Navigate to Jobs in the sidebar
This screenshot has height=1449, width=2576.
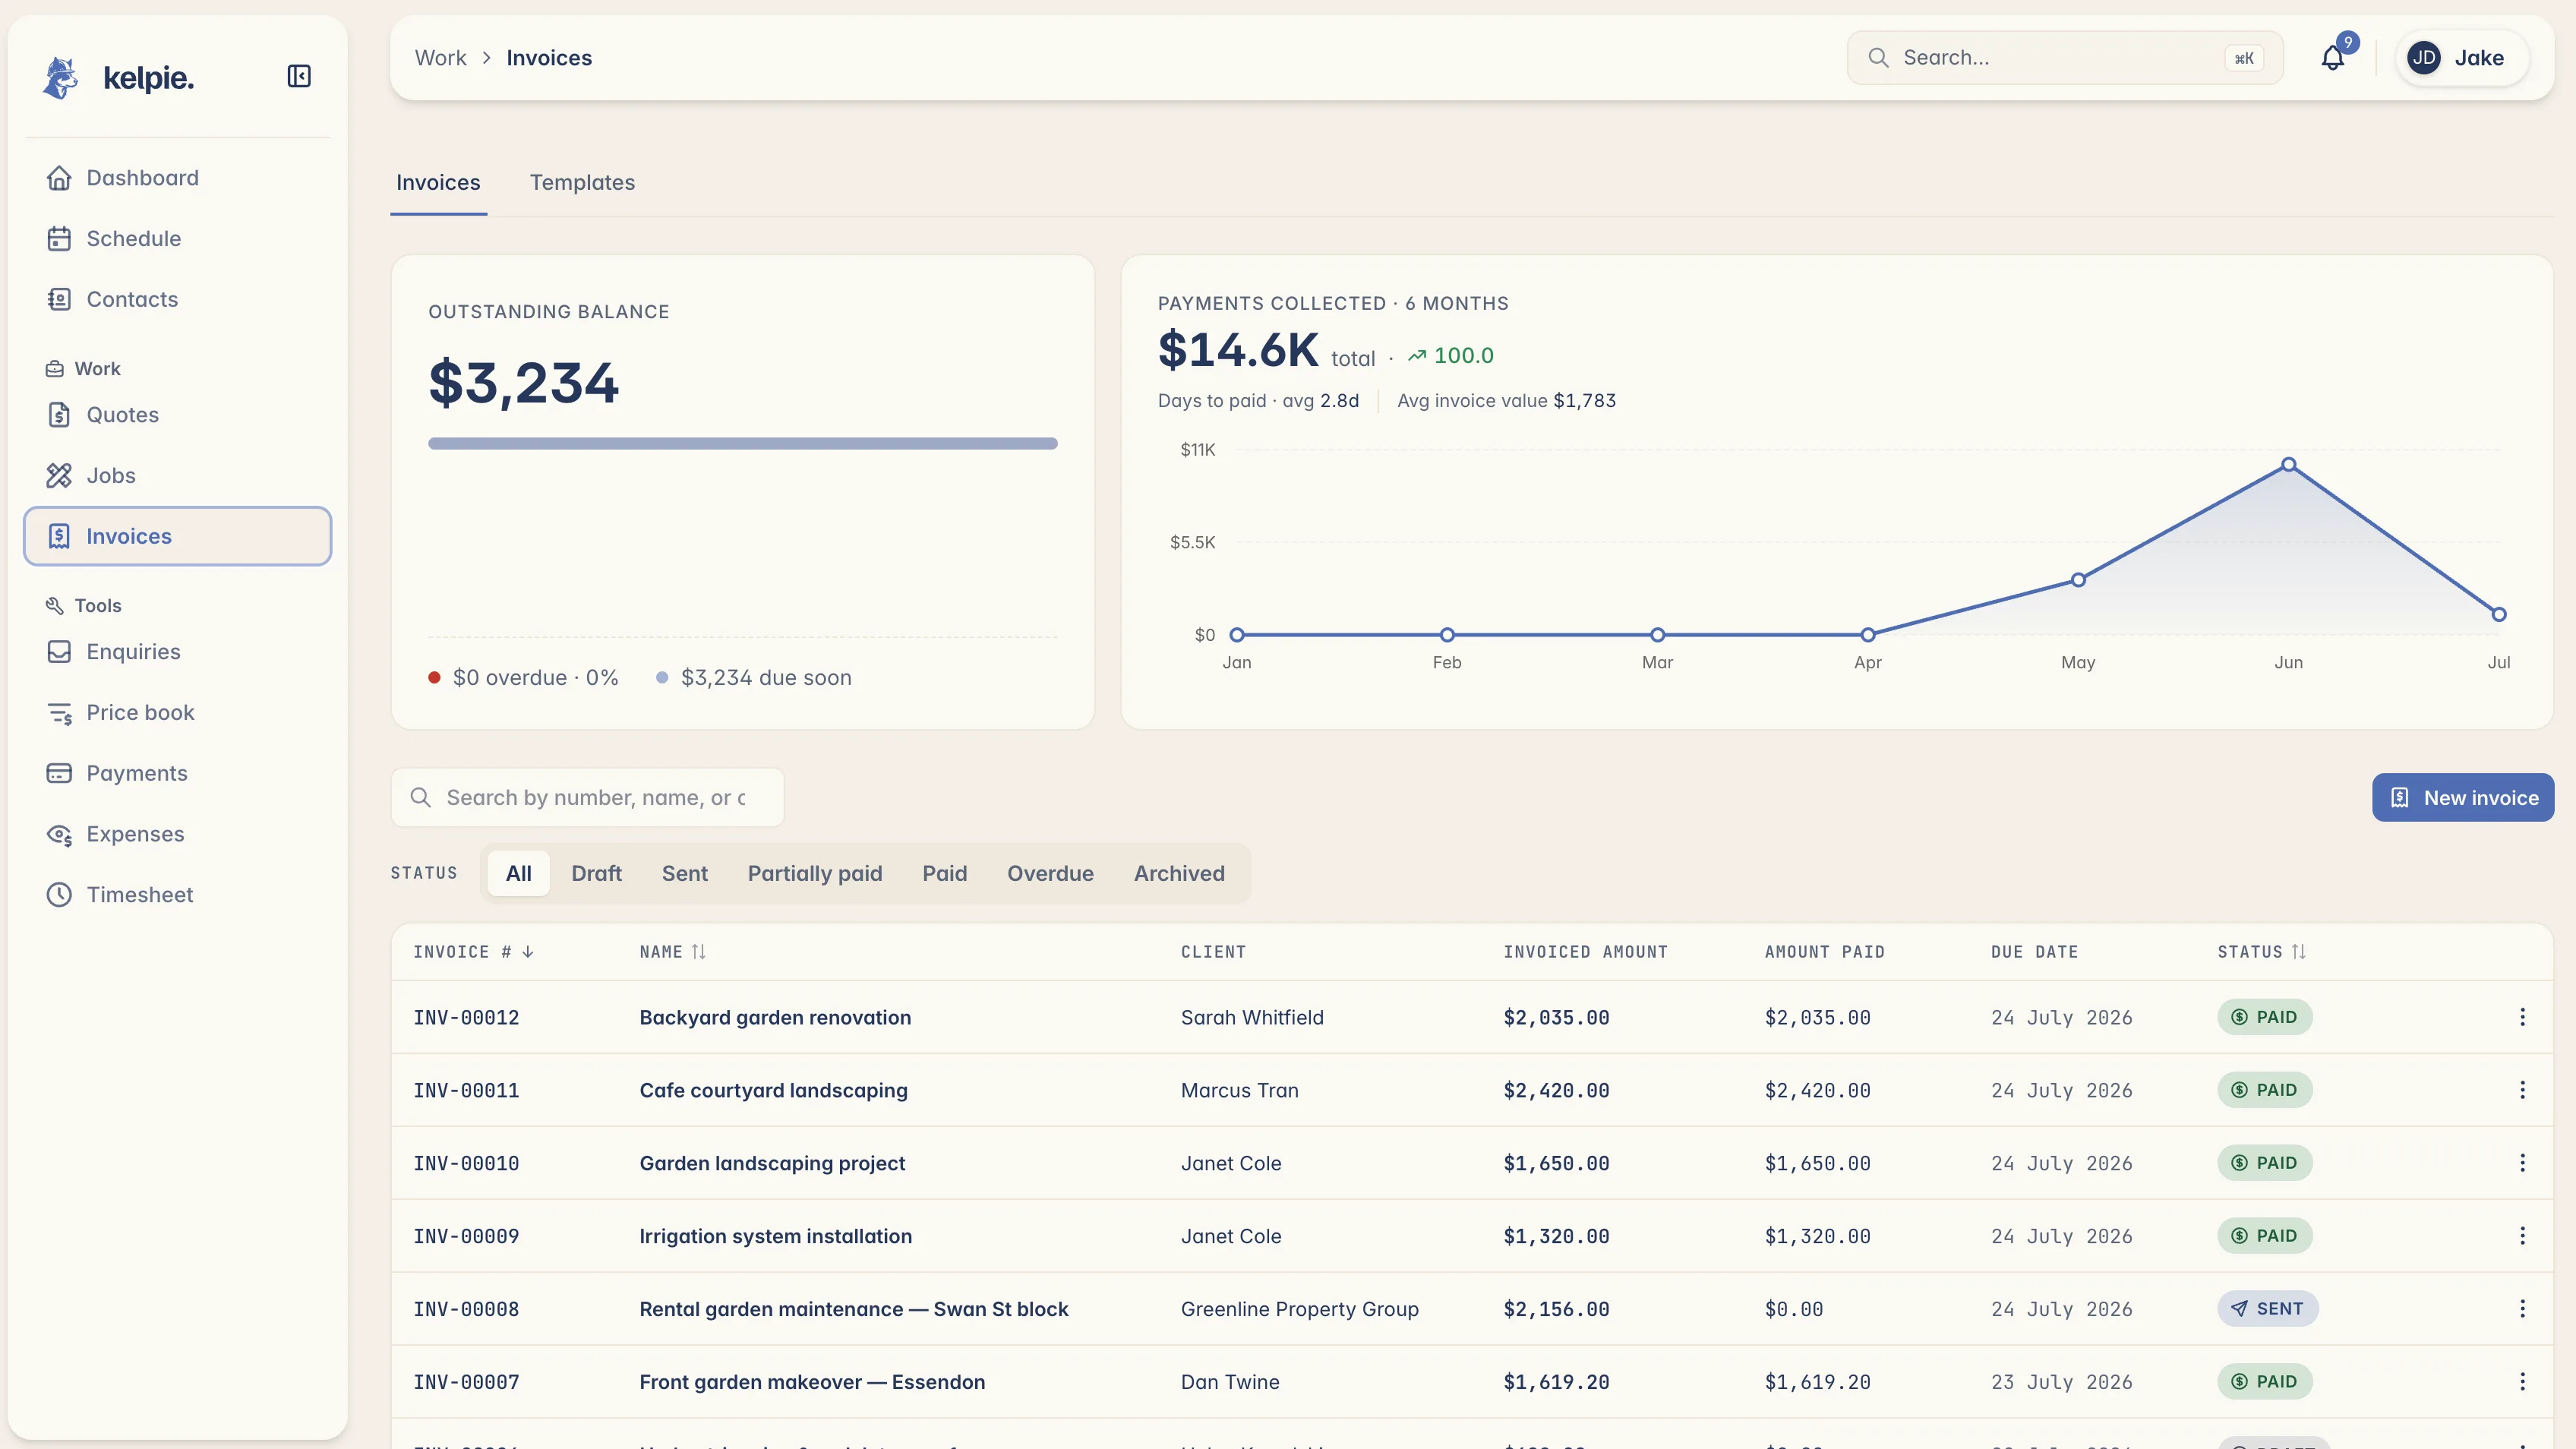click(178, 475)
